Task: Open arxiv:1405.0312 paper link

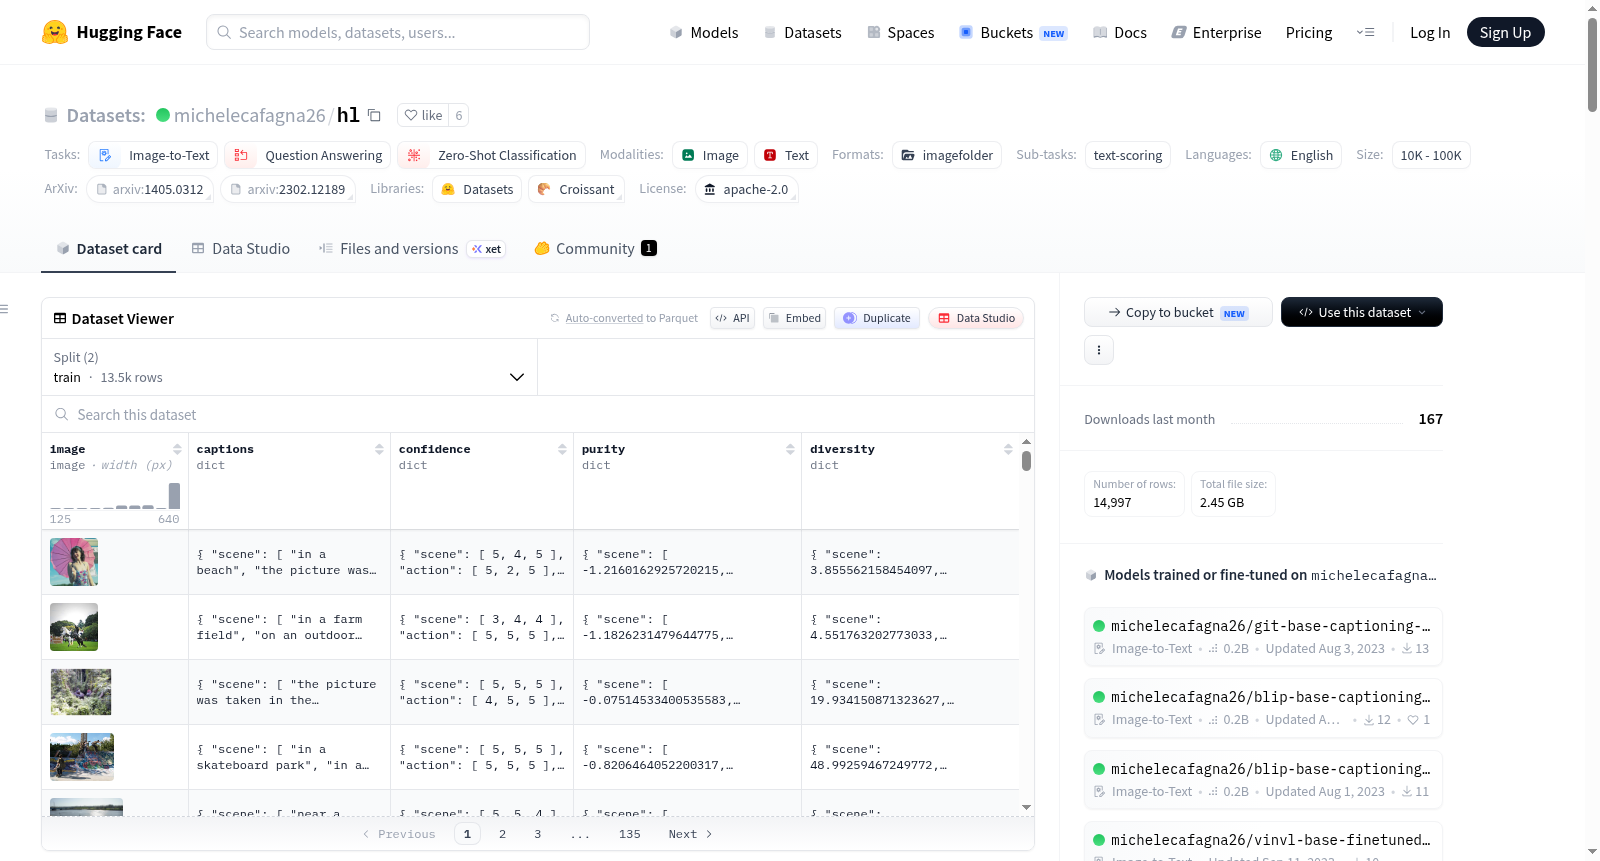Action: [150, 189]
